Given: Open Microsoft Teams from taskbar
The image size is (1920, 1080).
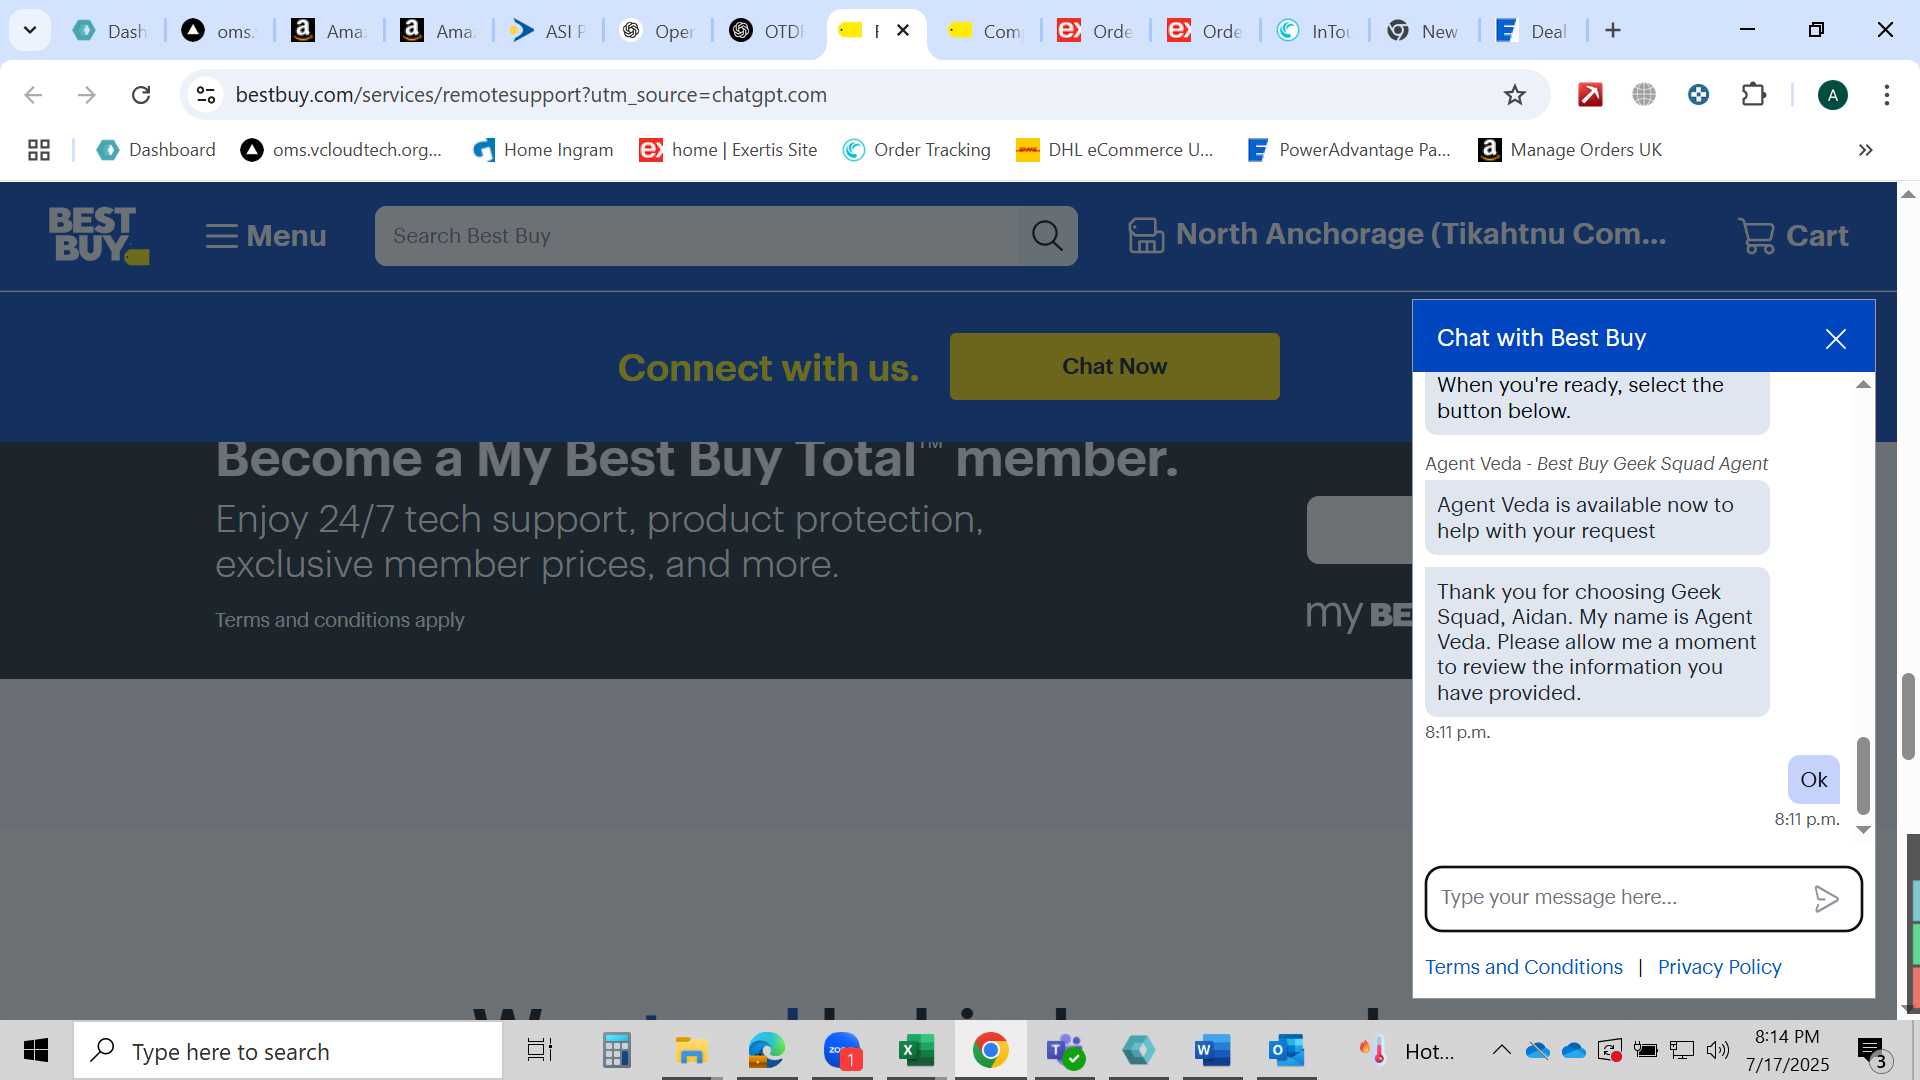Looking at the screenshot, I should coord(1064,1051).
